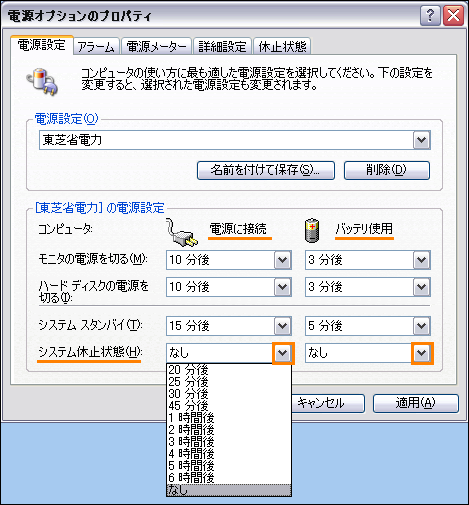Open monitor power-off dropdown for plugged in
The image size is (469, 505).
282,260
